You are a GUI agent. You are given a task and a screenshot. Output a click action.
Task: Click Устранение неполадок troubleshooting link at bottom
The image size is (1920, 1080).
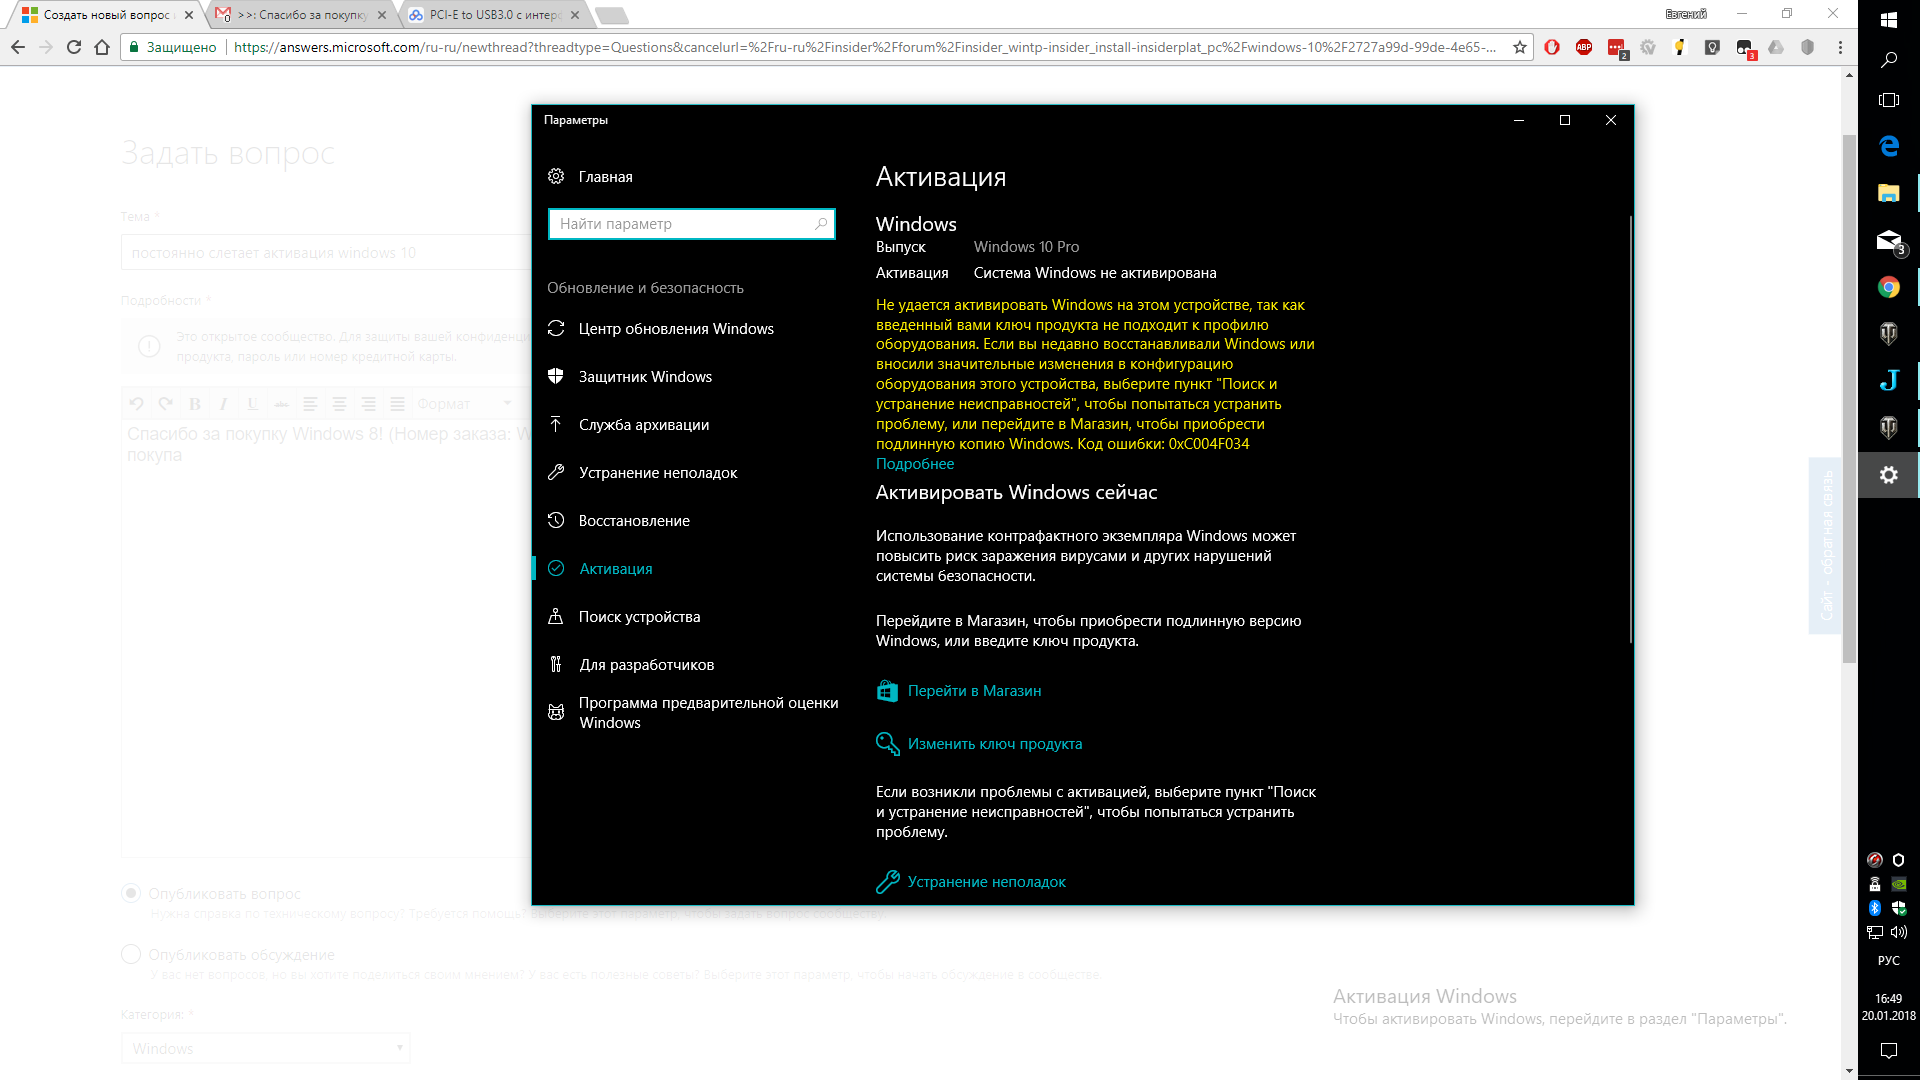(x=986, y=881)
